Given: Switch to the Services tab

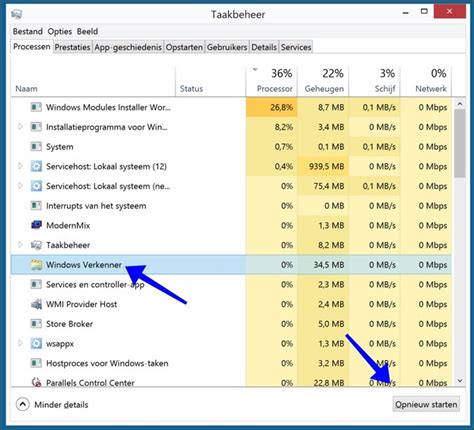Looking at the screenshot, I should click(296, 47).
